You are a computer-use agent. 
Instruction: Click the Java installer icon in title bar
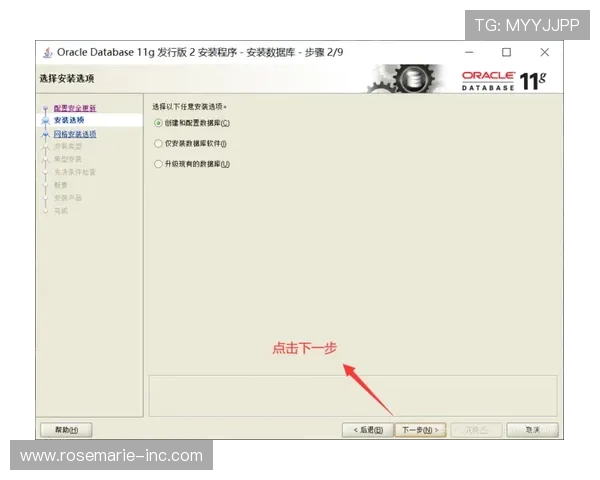[47, 52]
